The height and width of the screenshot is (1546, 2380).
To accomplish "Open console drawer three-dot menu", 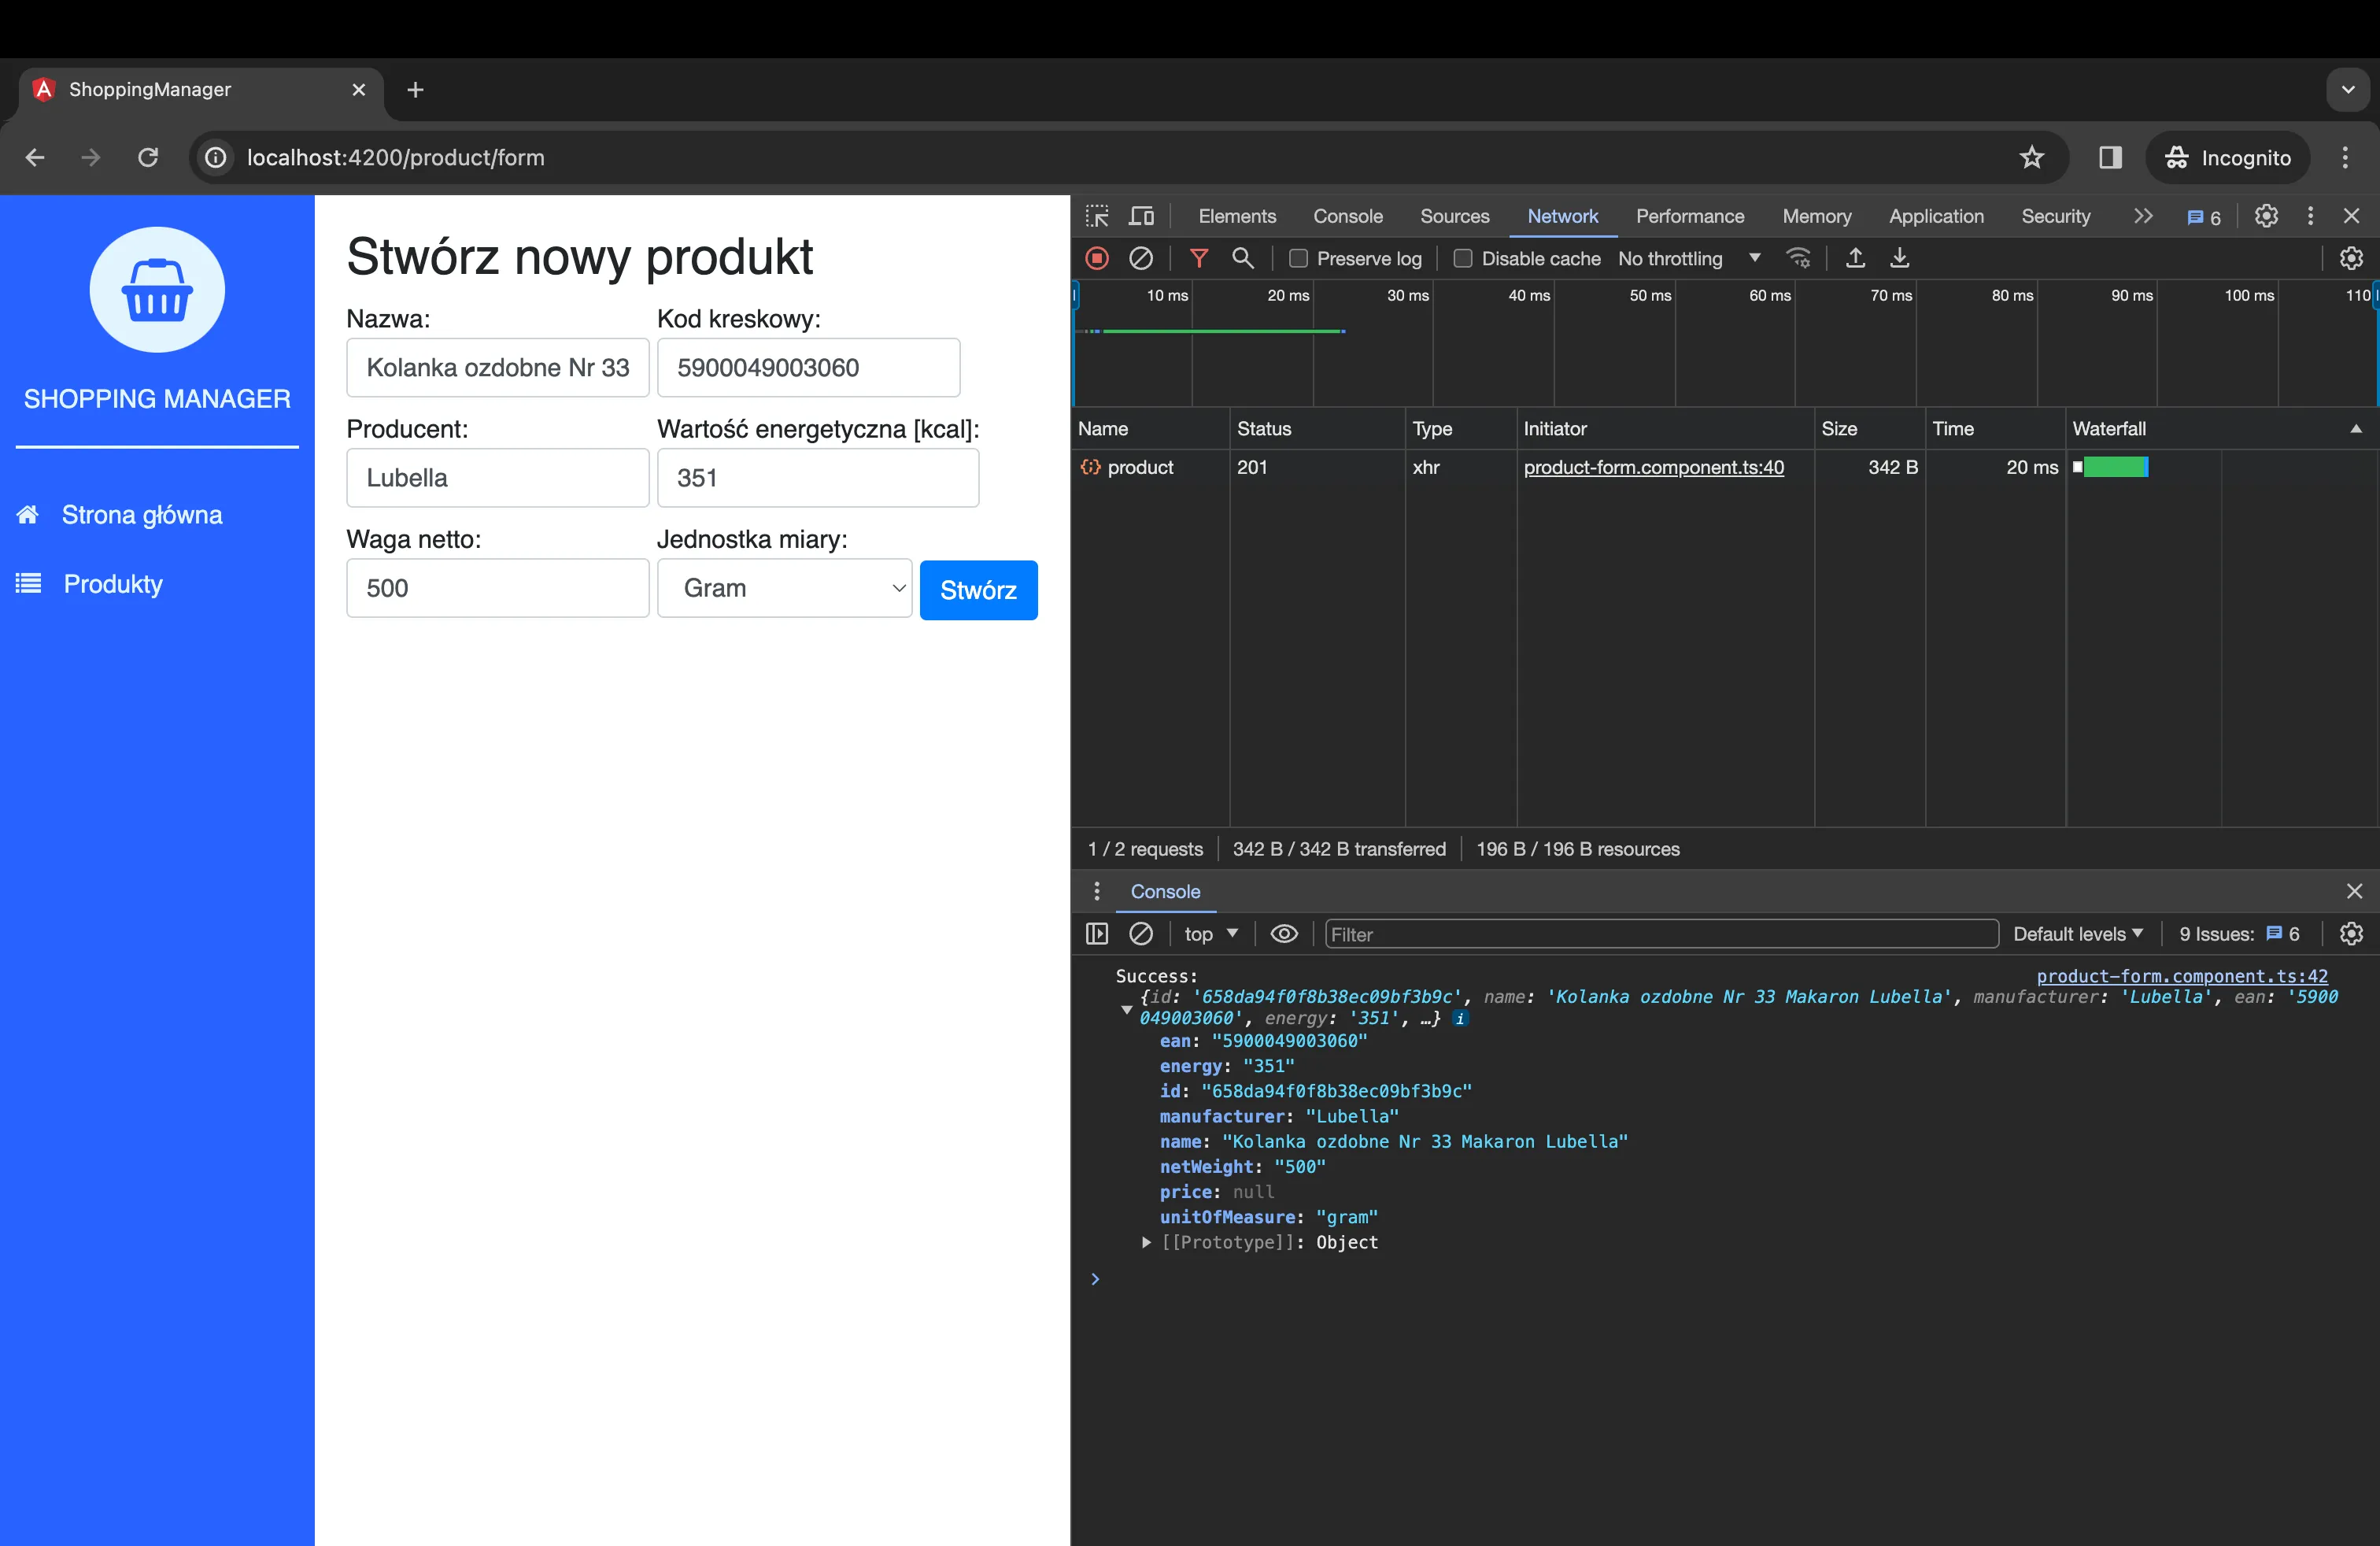I will coord(1097,891).
